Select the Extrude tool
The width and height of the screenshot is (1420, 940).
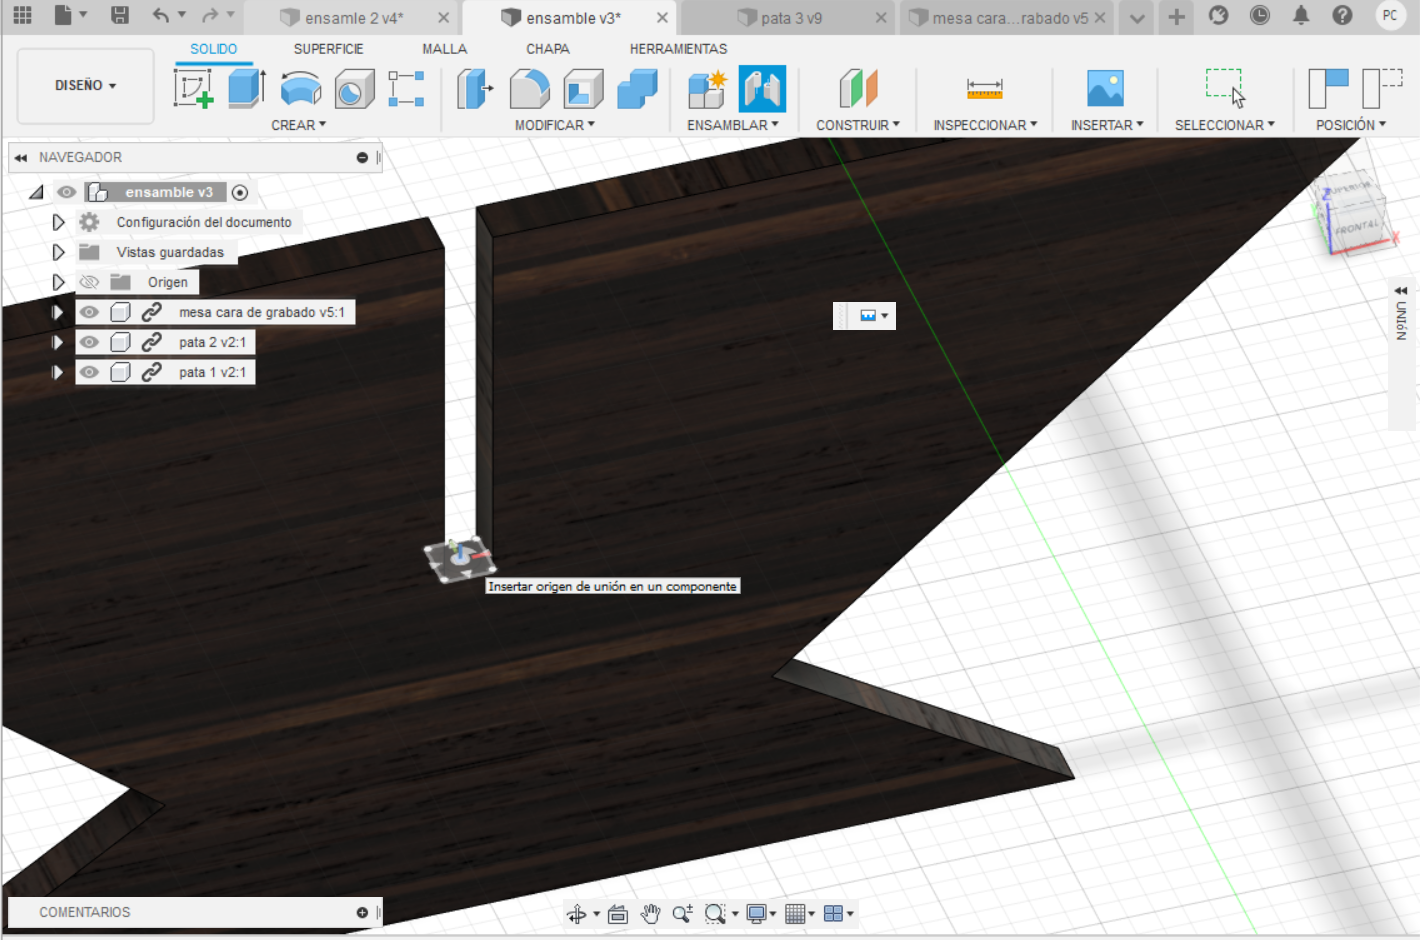246,89
